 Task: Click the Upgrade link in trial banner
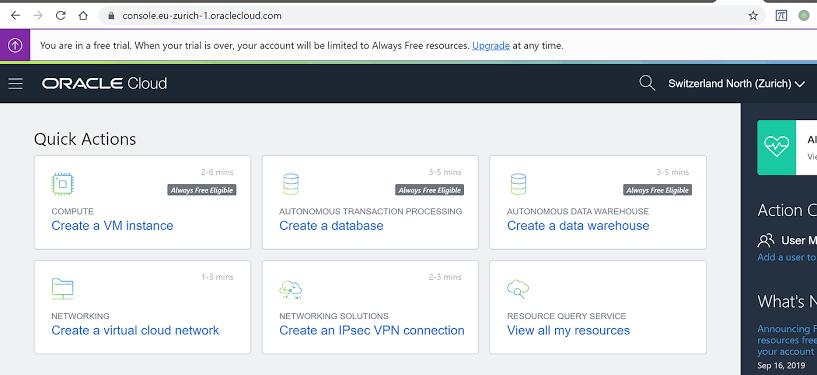click(x=491, y=45)
